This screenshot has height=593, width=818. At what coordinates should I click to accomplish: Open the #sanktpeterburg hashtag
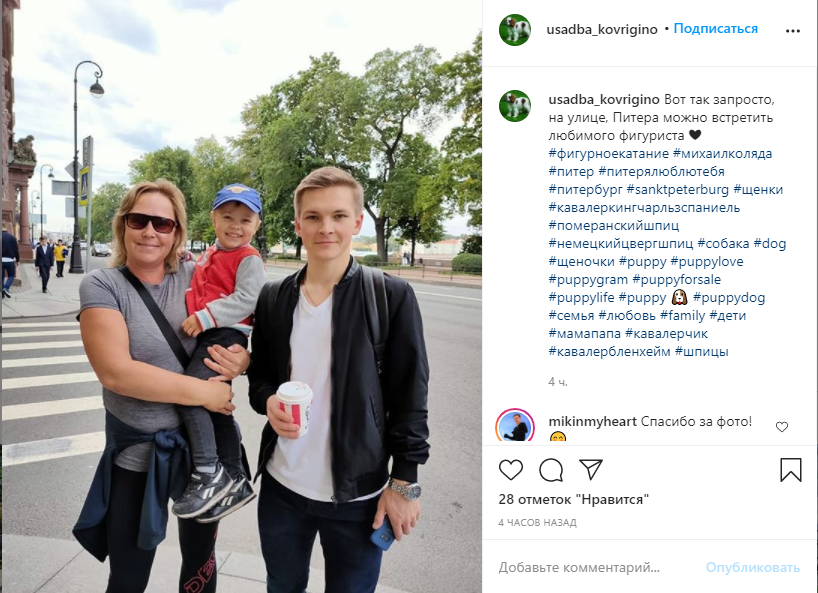coord(678,189)
